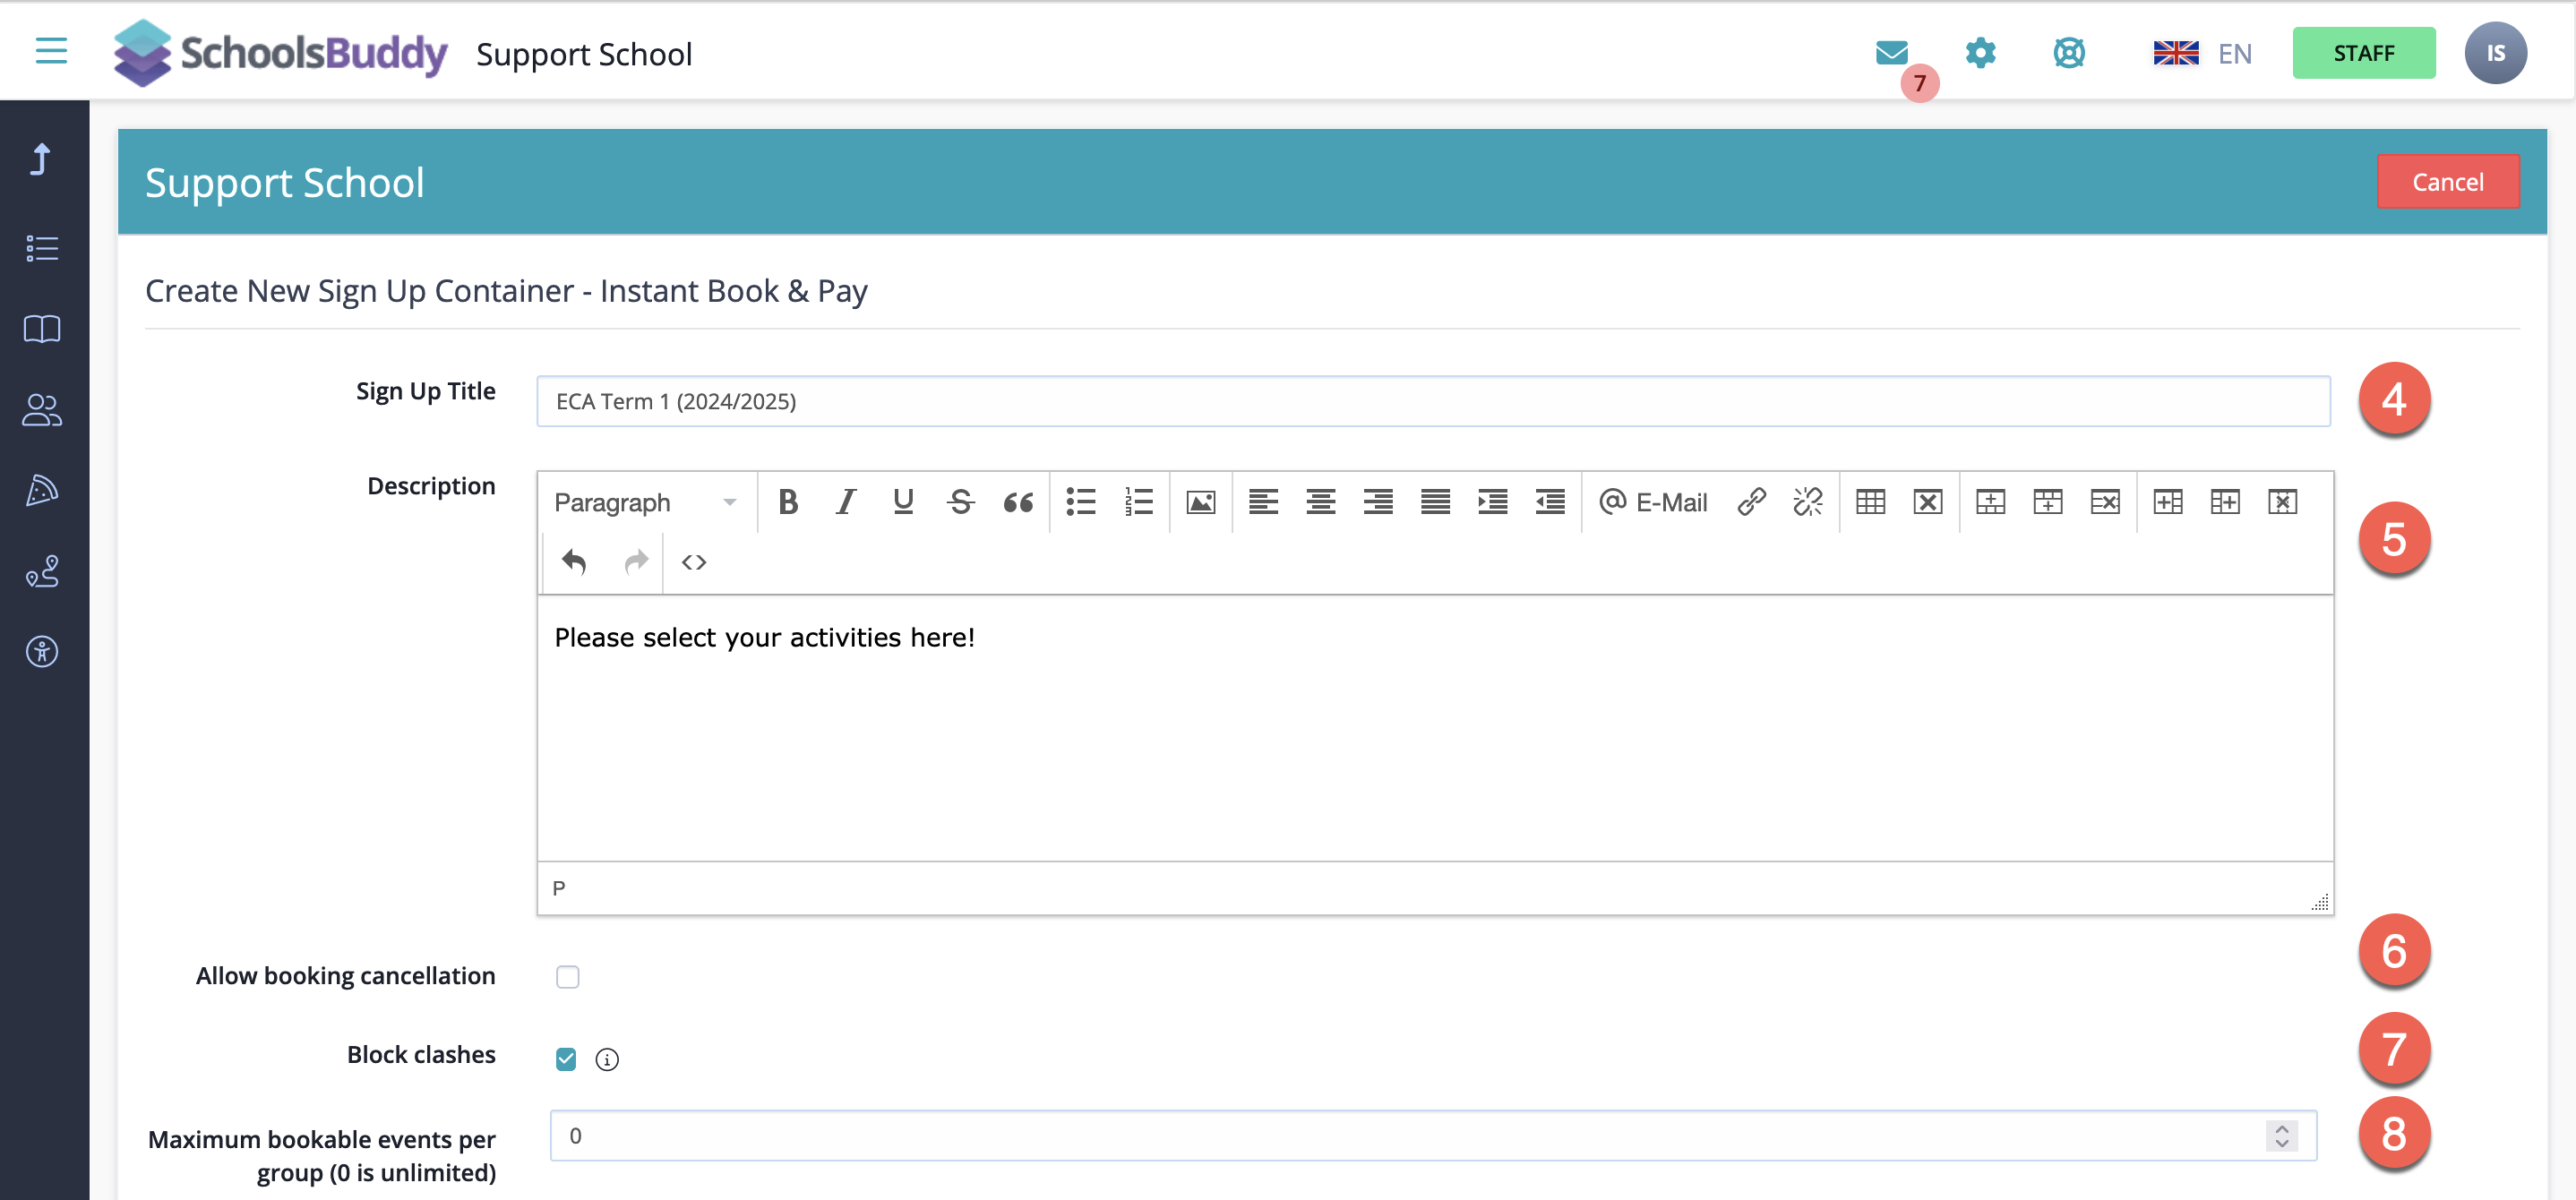Image resolution: width=2576 pixels, height=1200 pixels.
Task: Open source code view in editor
Action: coord(694,562)
